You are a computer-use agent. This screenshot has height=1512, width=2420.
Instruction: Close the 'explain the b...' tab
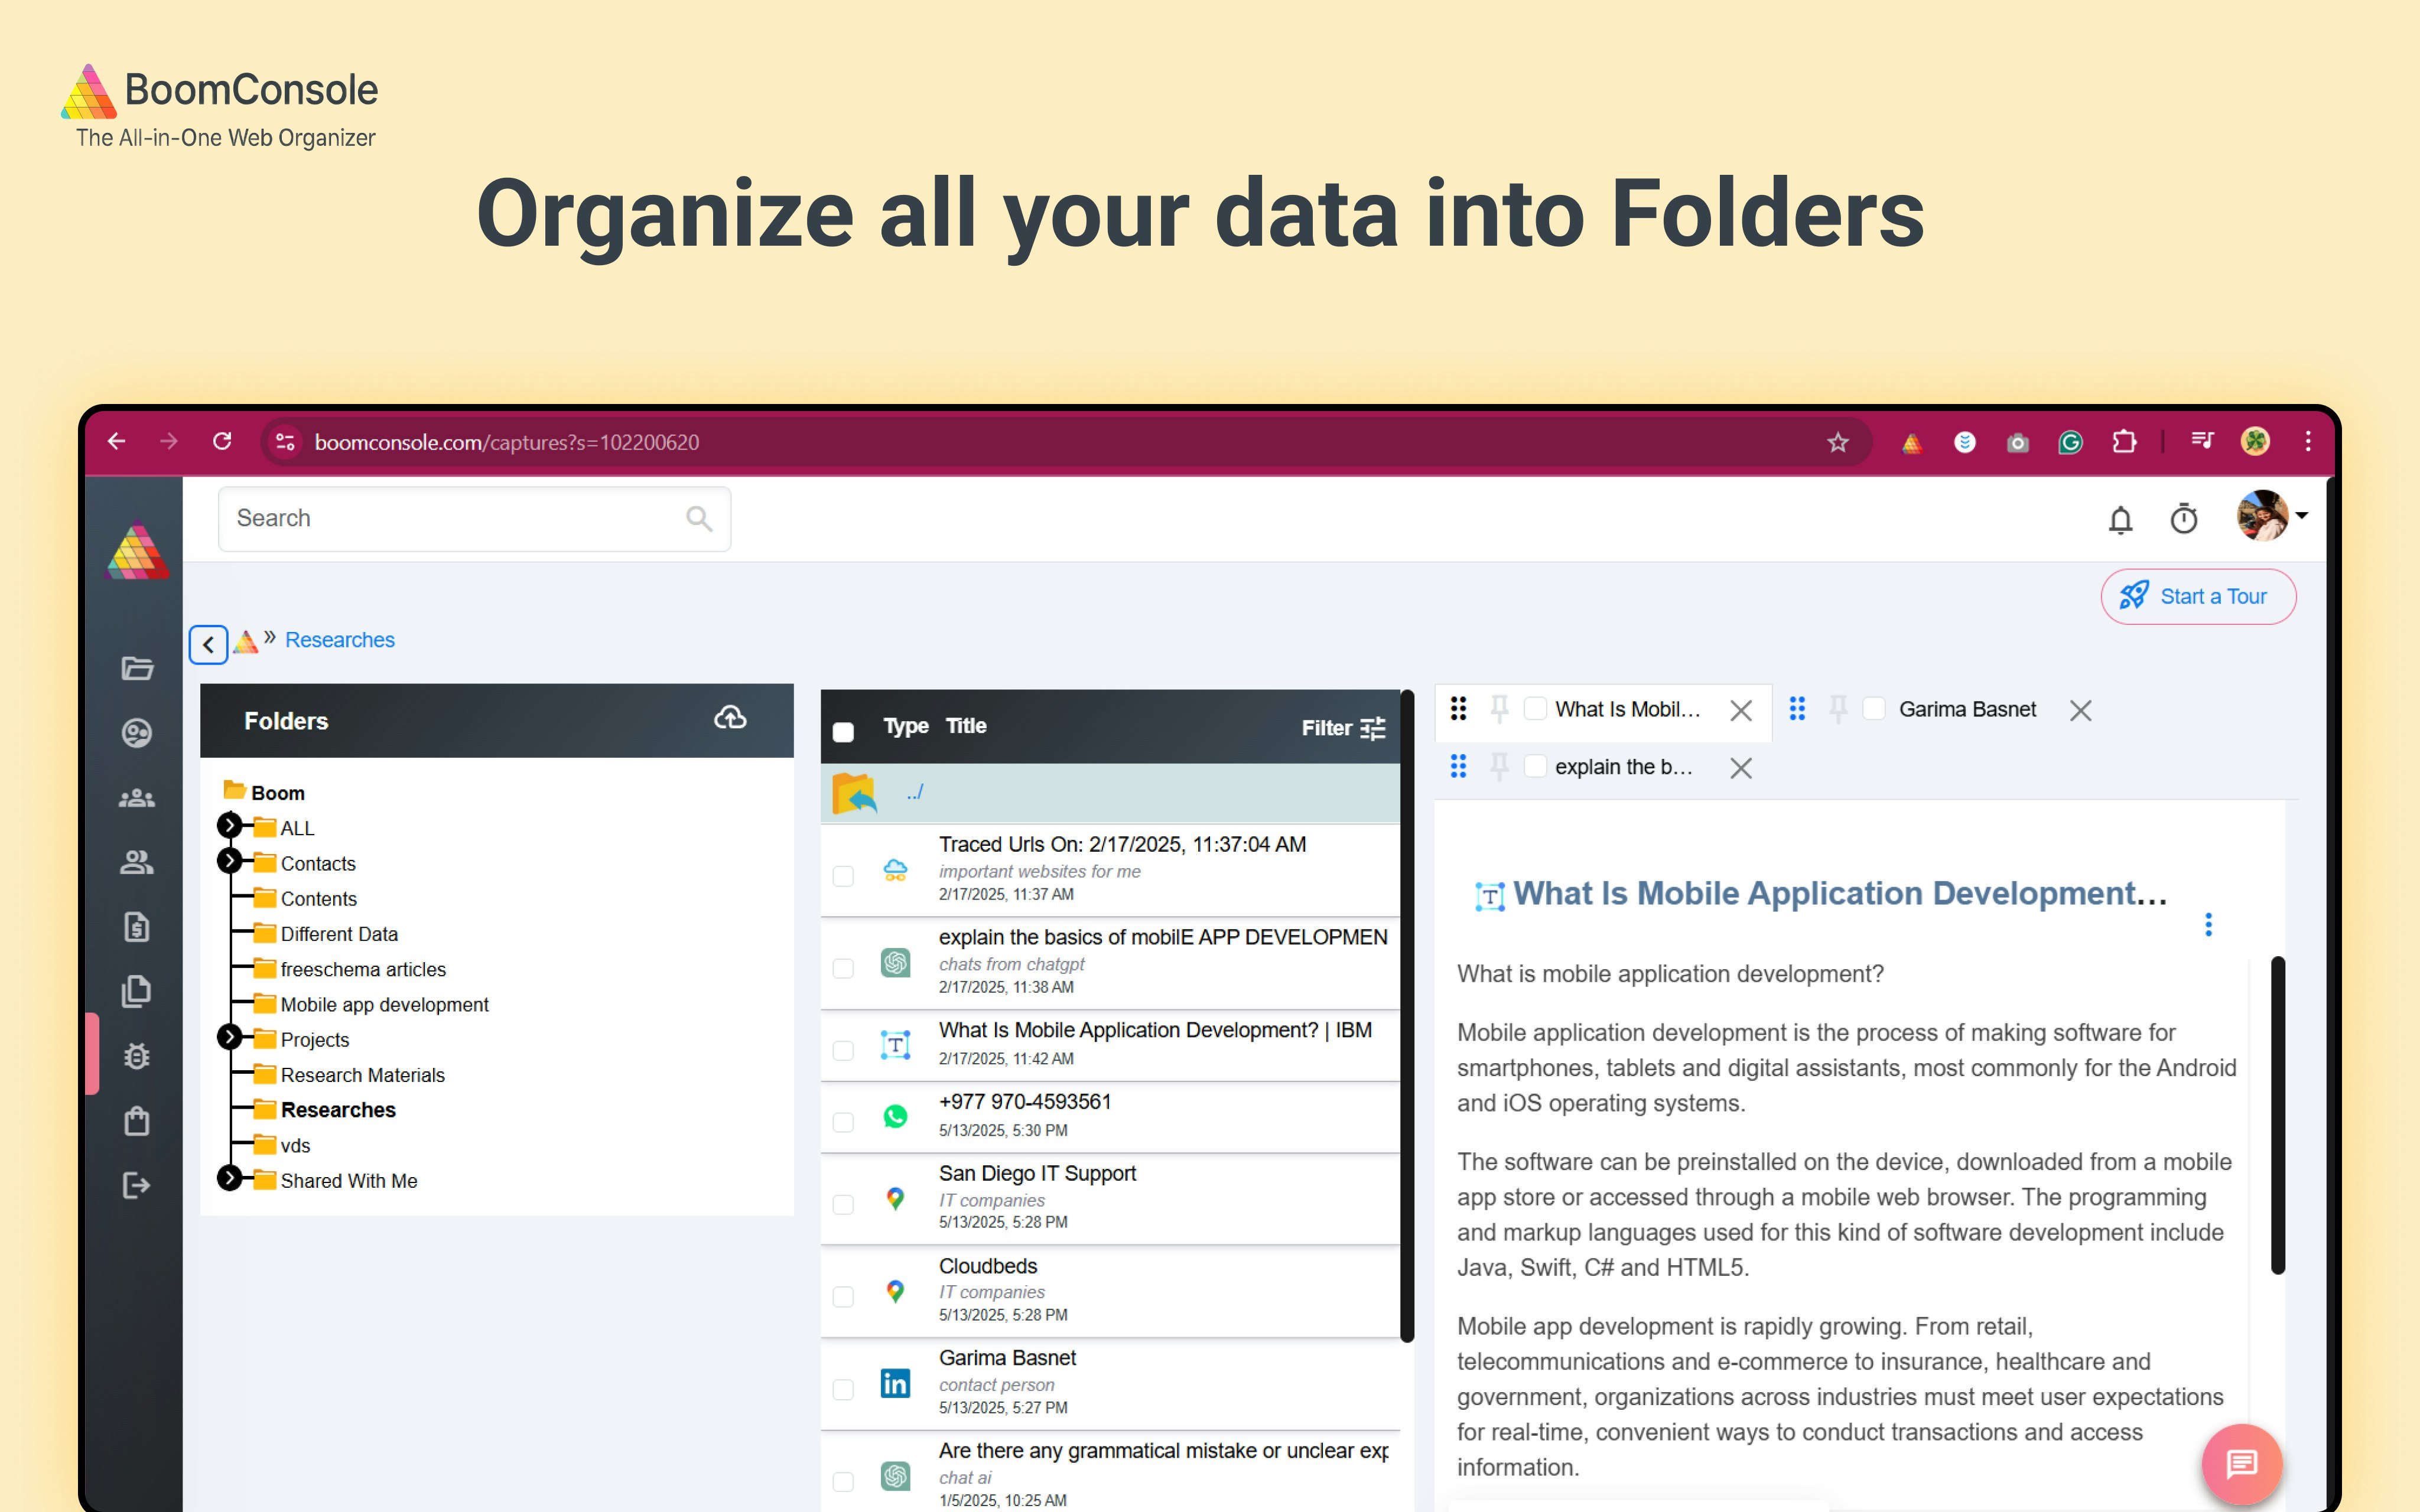1741,768
